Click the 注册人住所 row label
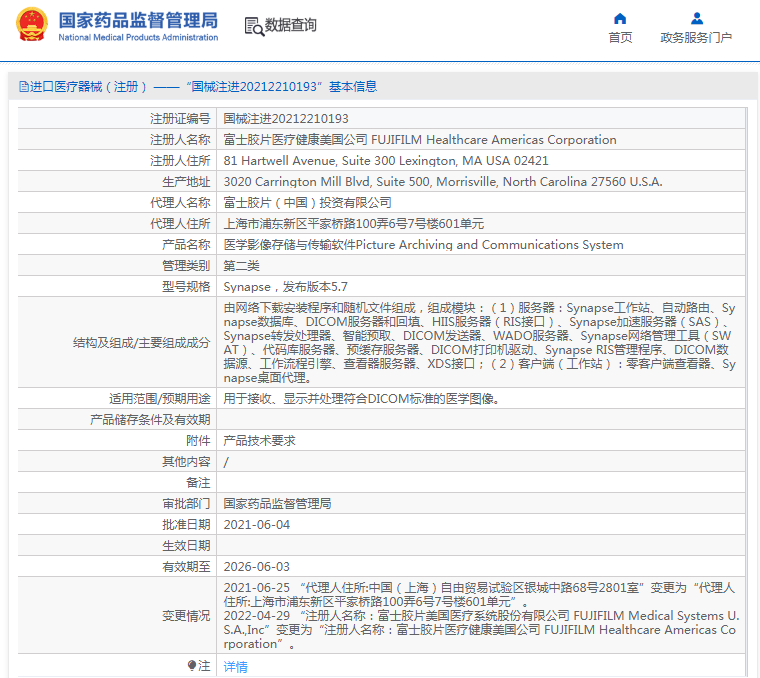The image size is (760, 678). click(180, 160)
